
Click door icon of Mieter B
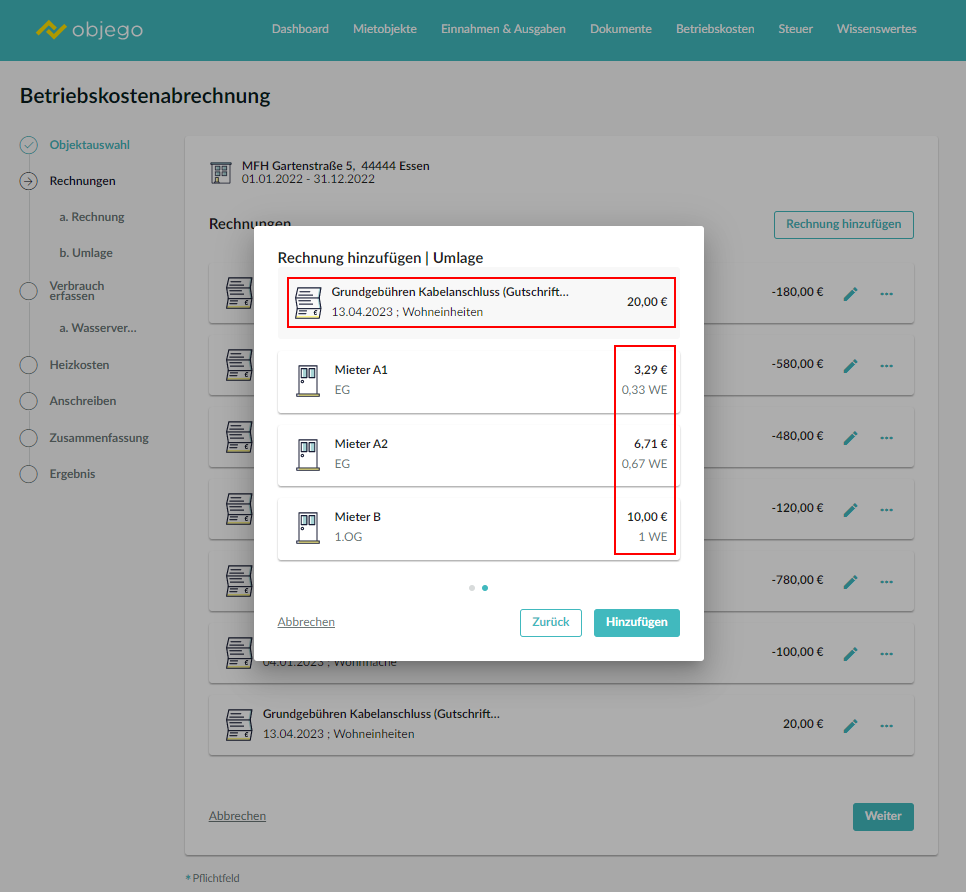click(308, 527)
